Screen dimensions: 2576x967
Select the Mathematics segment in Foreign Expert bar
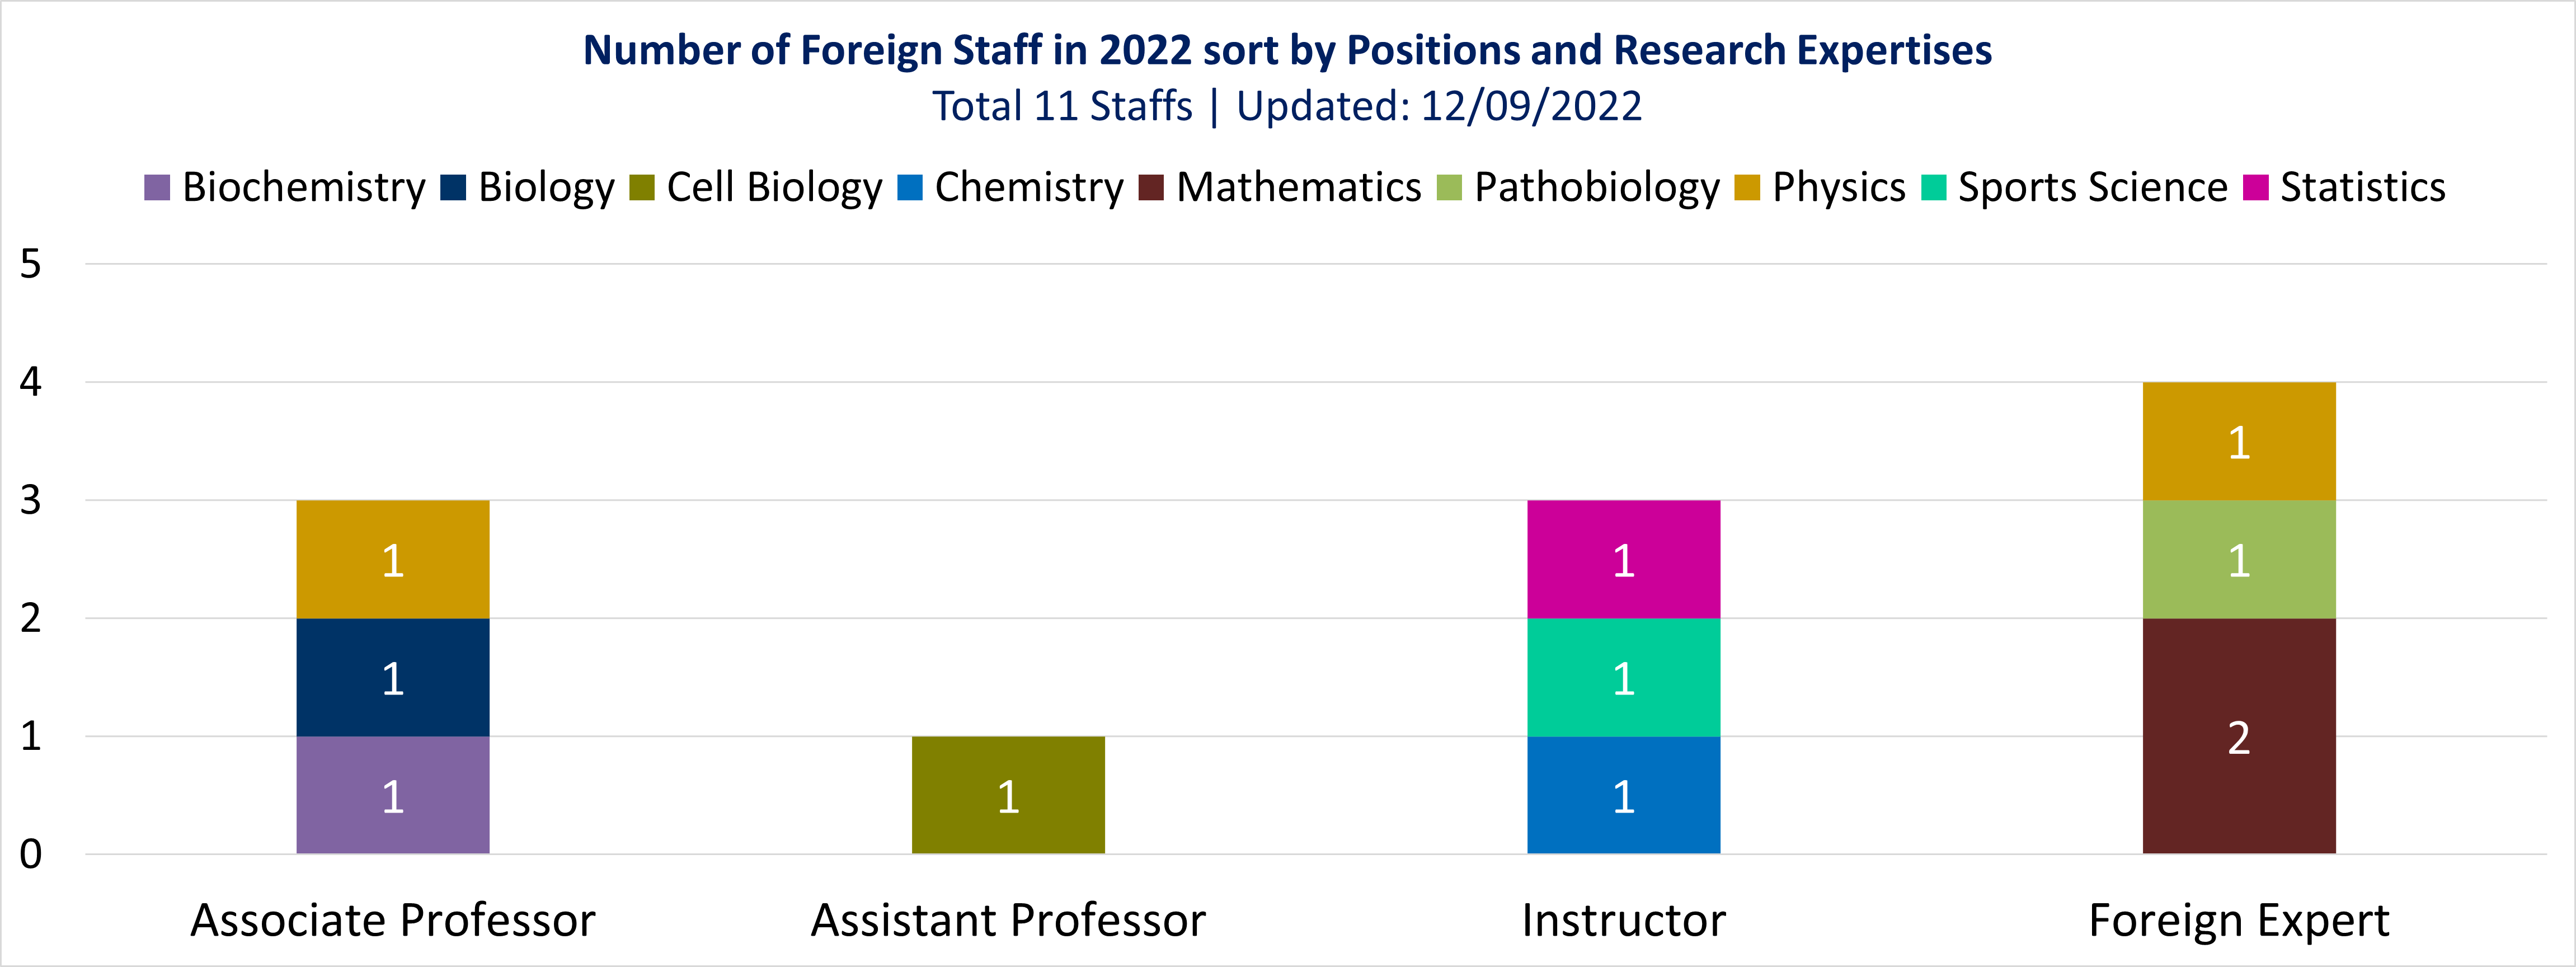tap(2239, 736)
